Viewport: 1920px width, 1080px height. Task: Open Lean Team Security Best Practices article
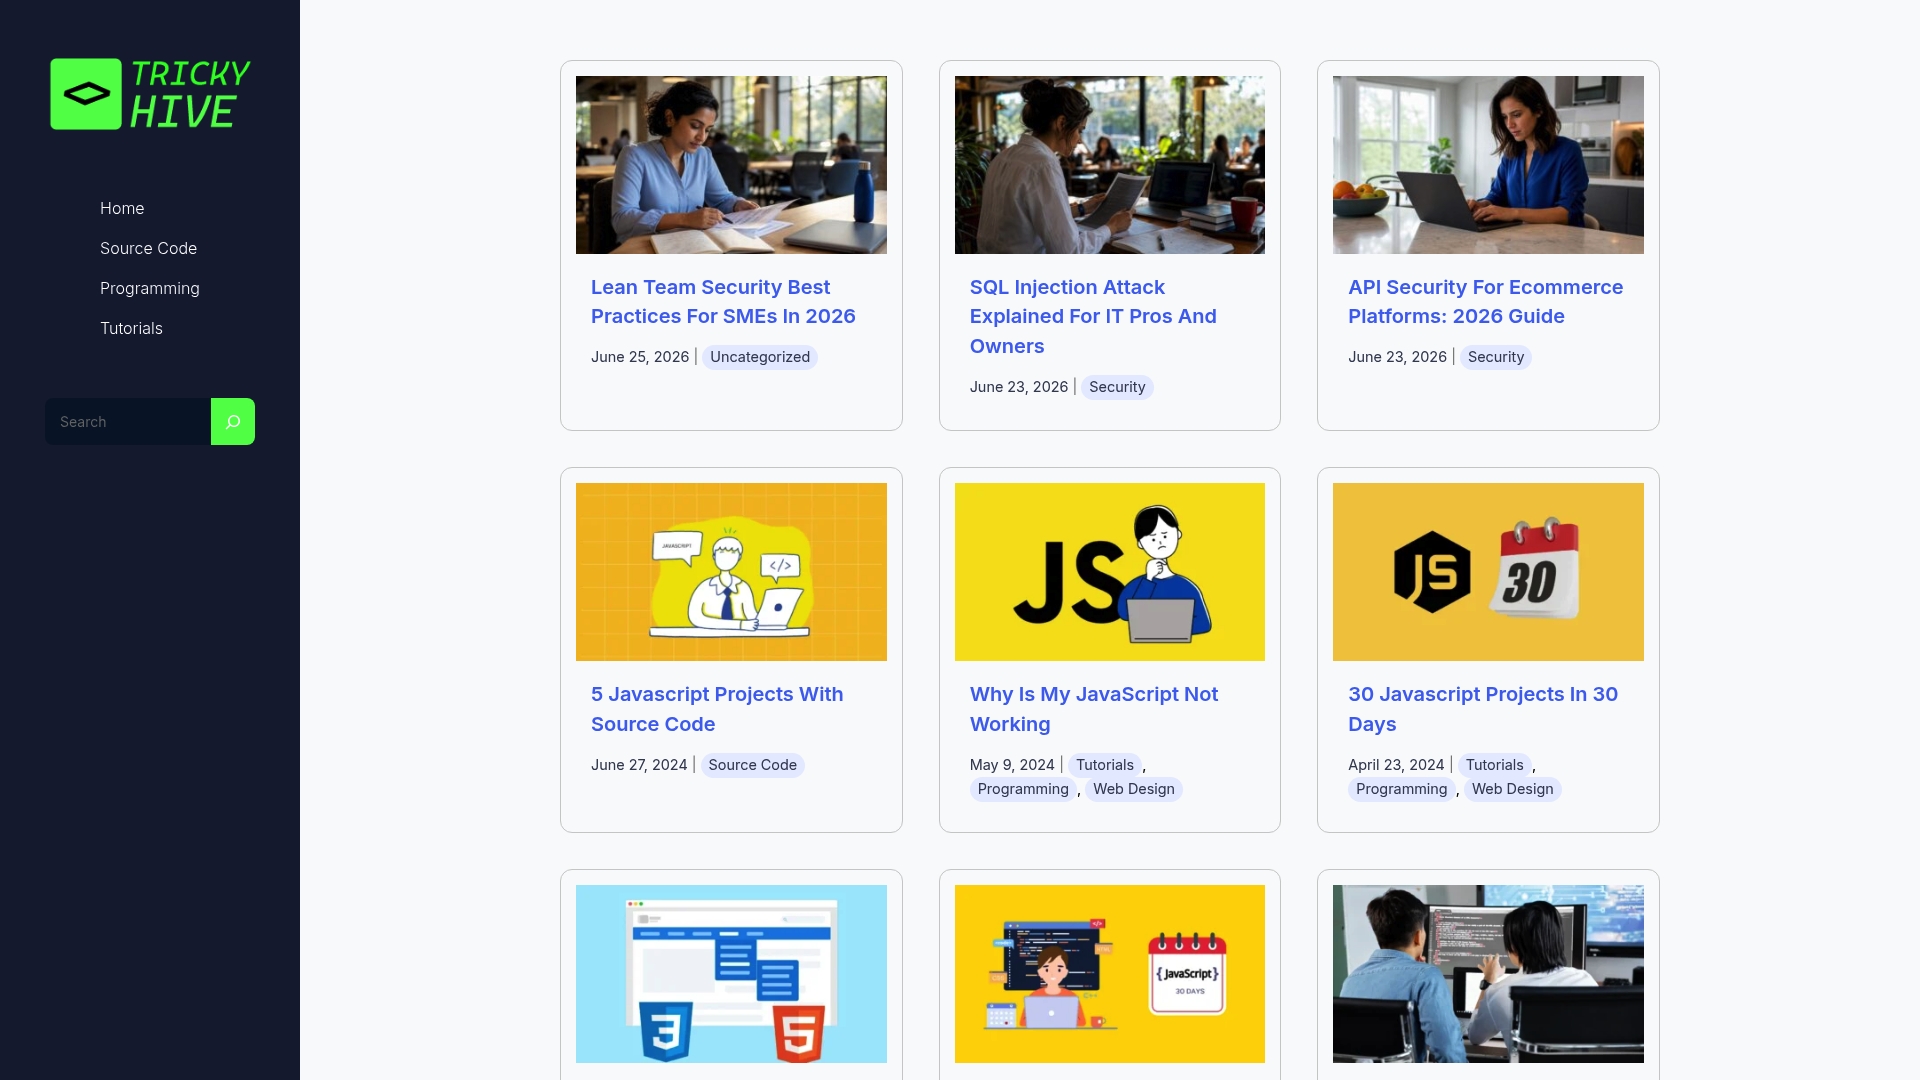(x=723, y=302)
